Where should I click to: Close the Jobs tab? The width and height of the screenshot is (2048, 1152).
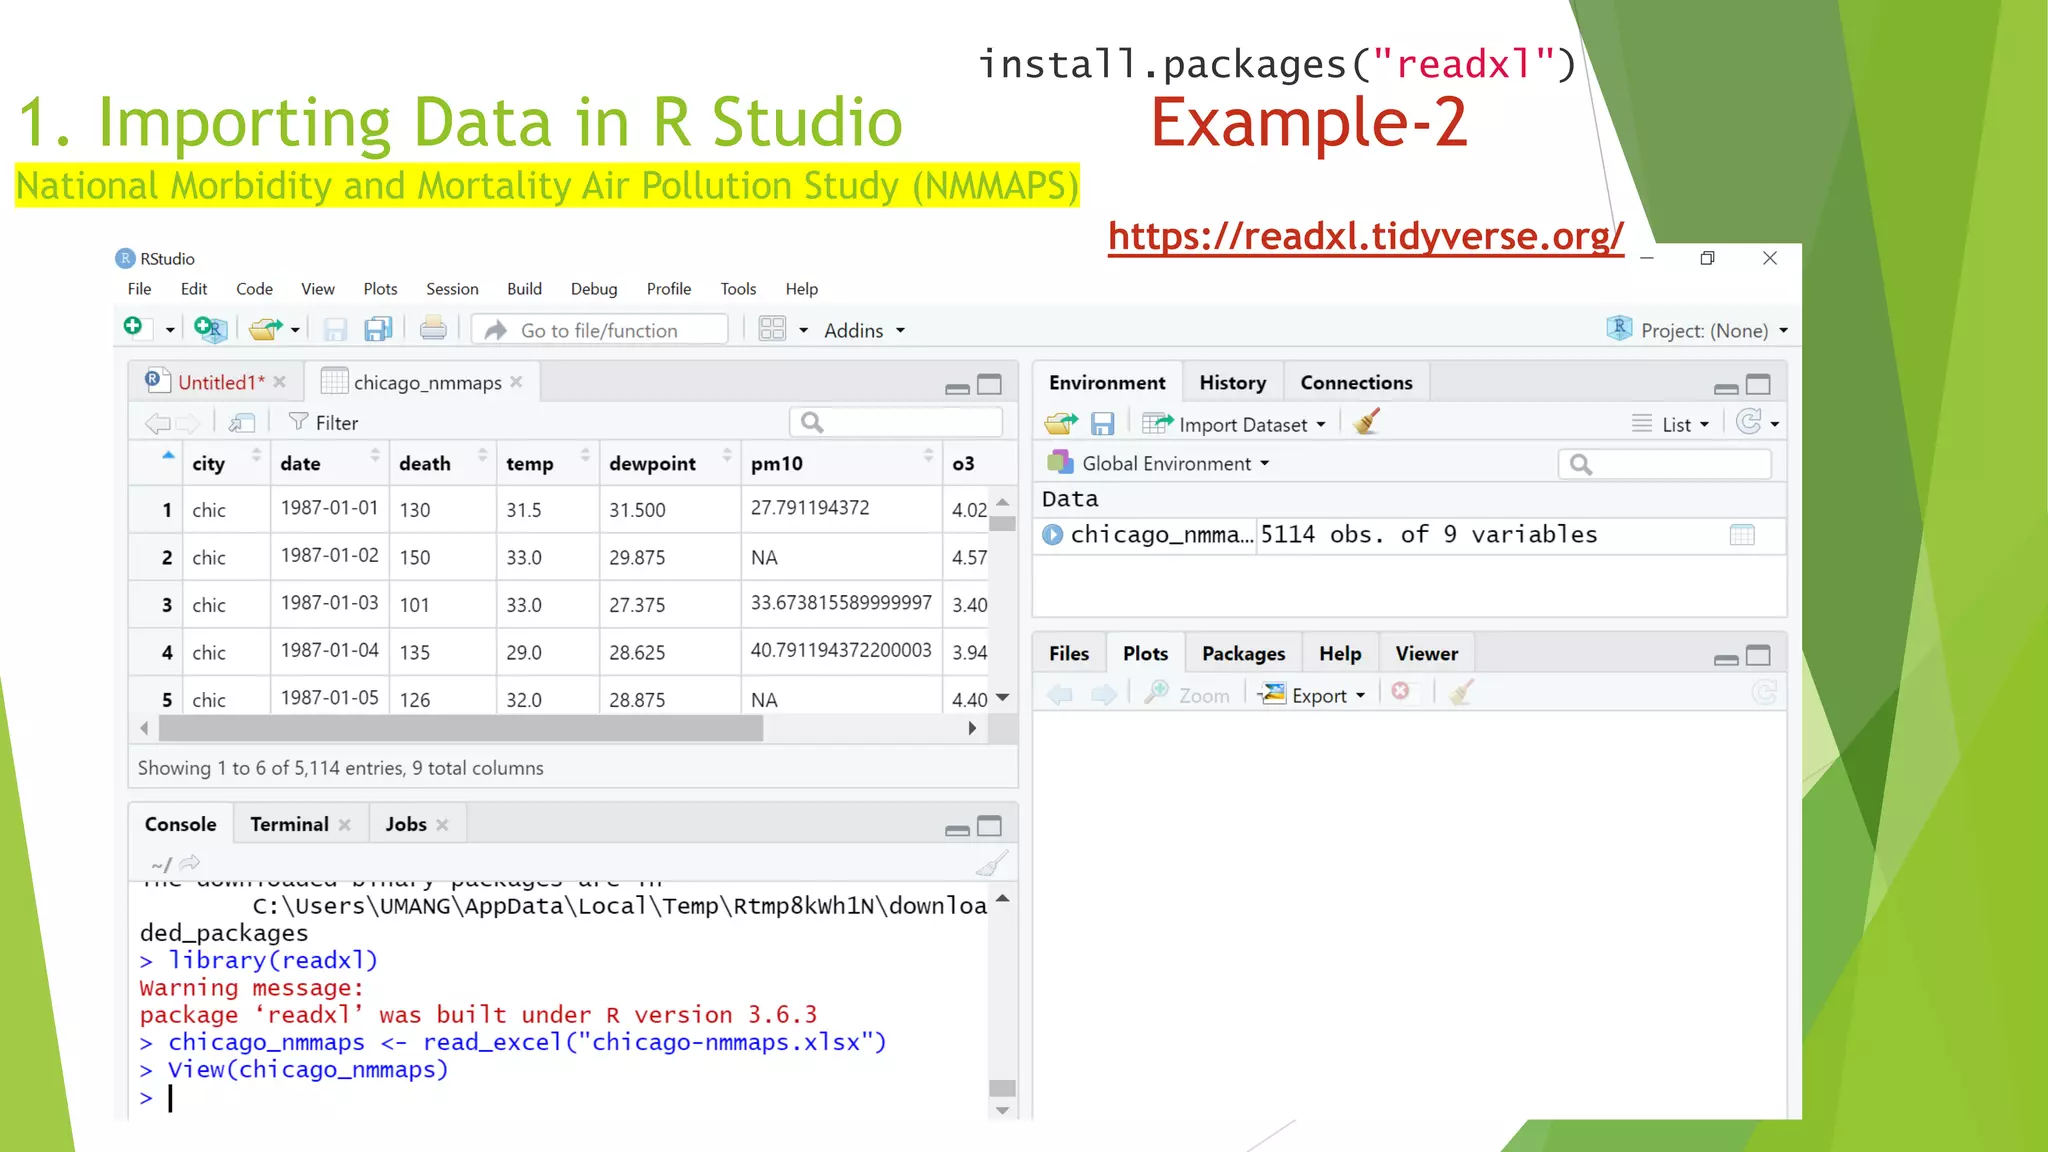point(442,824)
